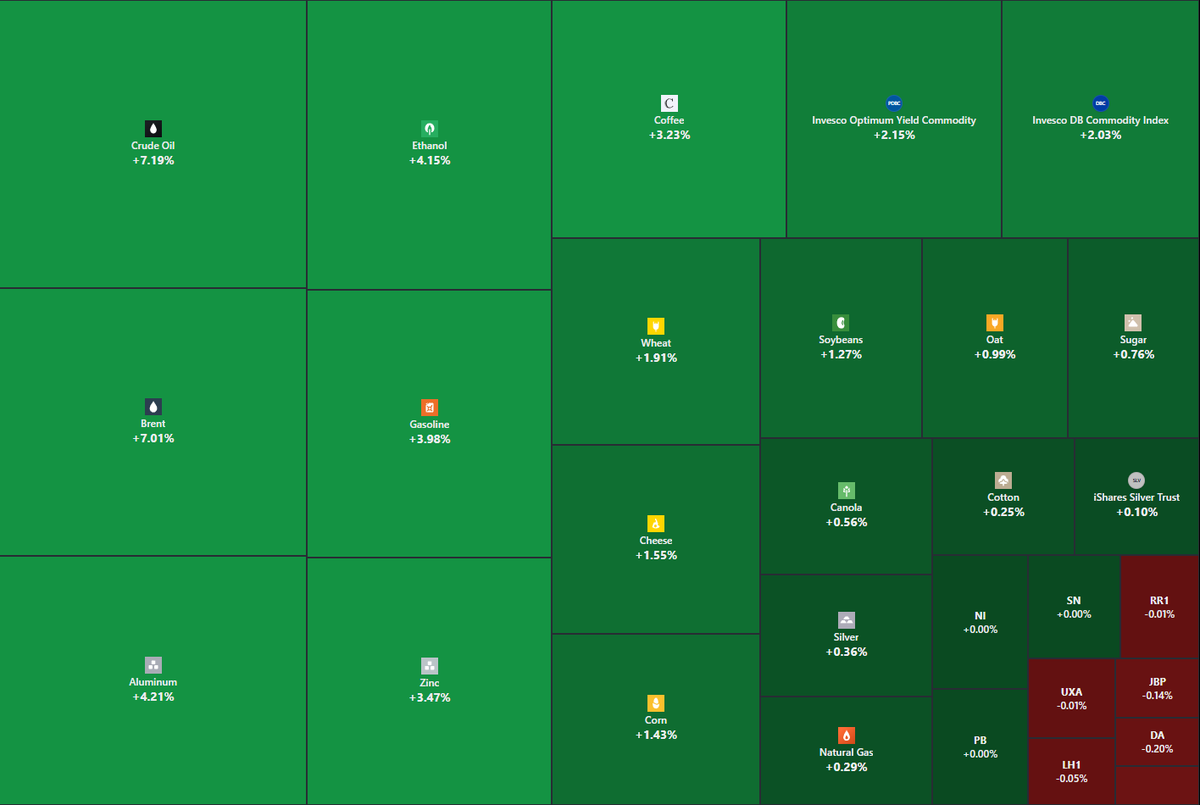Select the Gasoline +3.98% value
The image size is (1200, 805).
pyautogui.click(x=429, y=439)
